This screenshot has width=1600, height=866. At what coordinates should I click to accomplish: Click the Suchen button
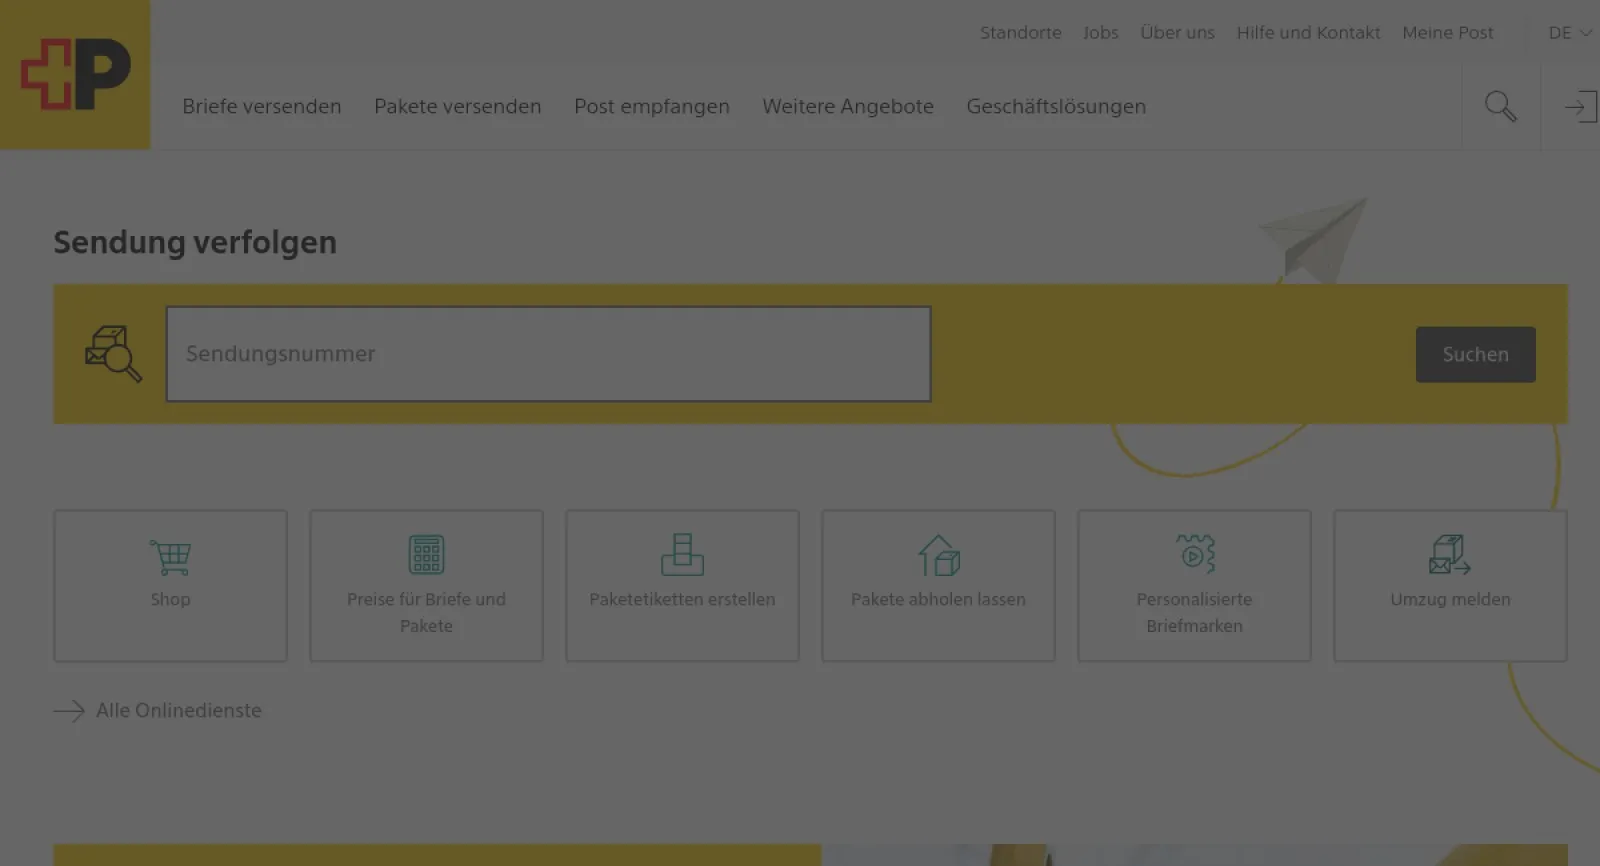pyautogui.click(x=1476, y=354)
